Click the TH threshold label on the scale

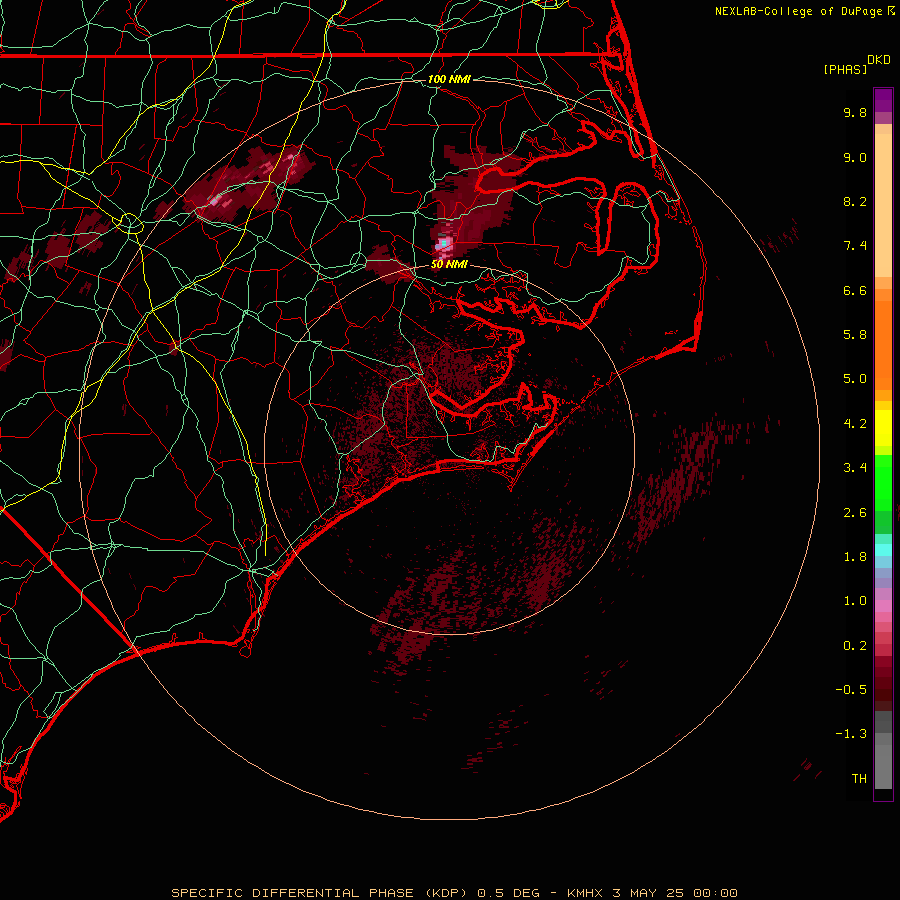point(859,779)
